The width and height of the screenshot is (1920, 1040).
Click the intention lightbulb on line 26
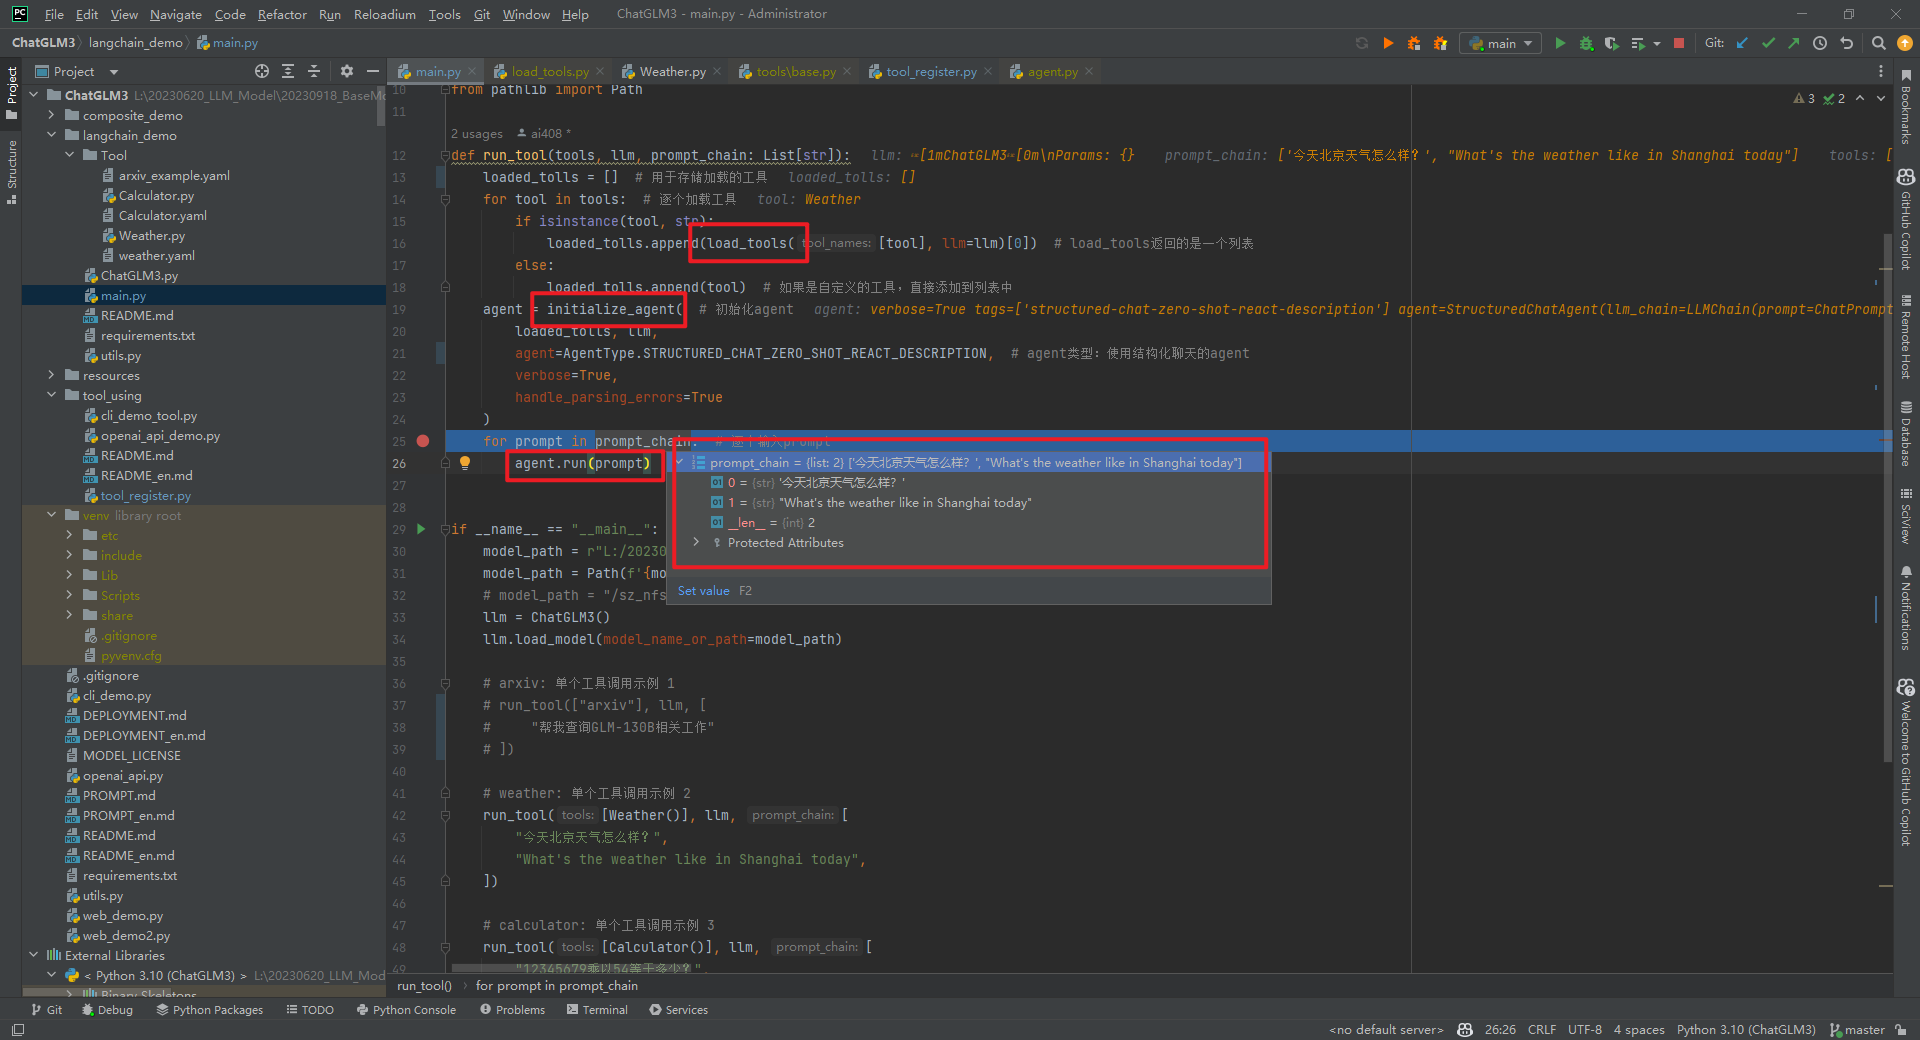click(x=465, y=462)
